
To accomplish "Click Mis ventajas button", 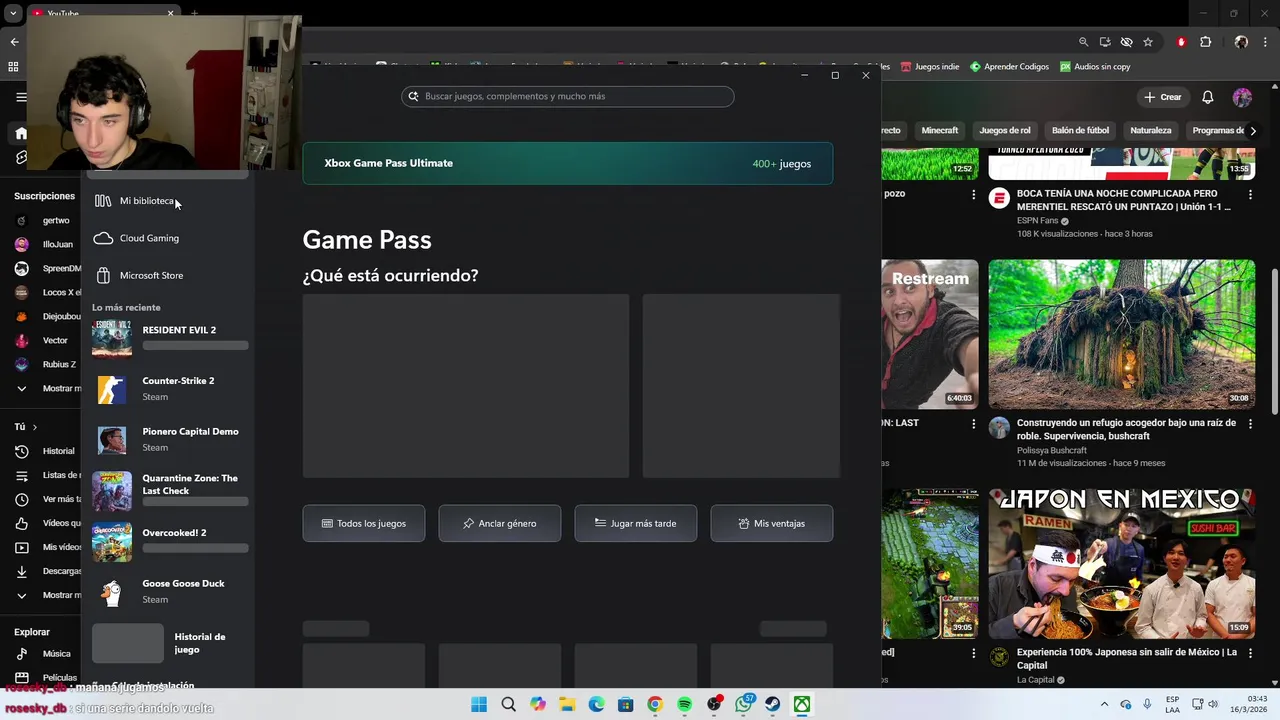I will coord(772,523).
